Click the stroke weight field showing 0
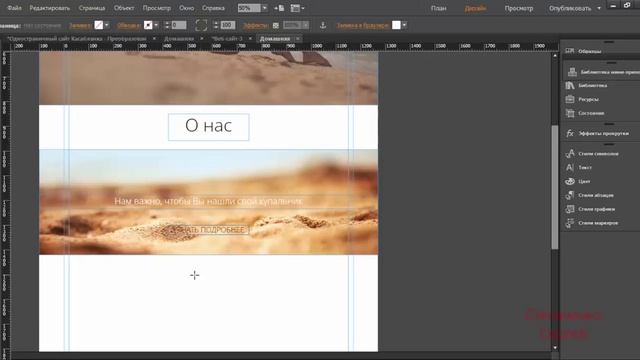 (x=178, y=25)
